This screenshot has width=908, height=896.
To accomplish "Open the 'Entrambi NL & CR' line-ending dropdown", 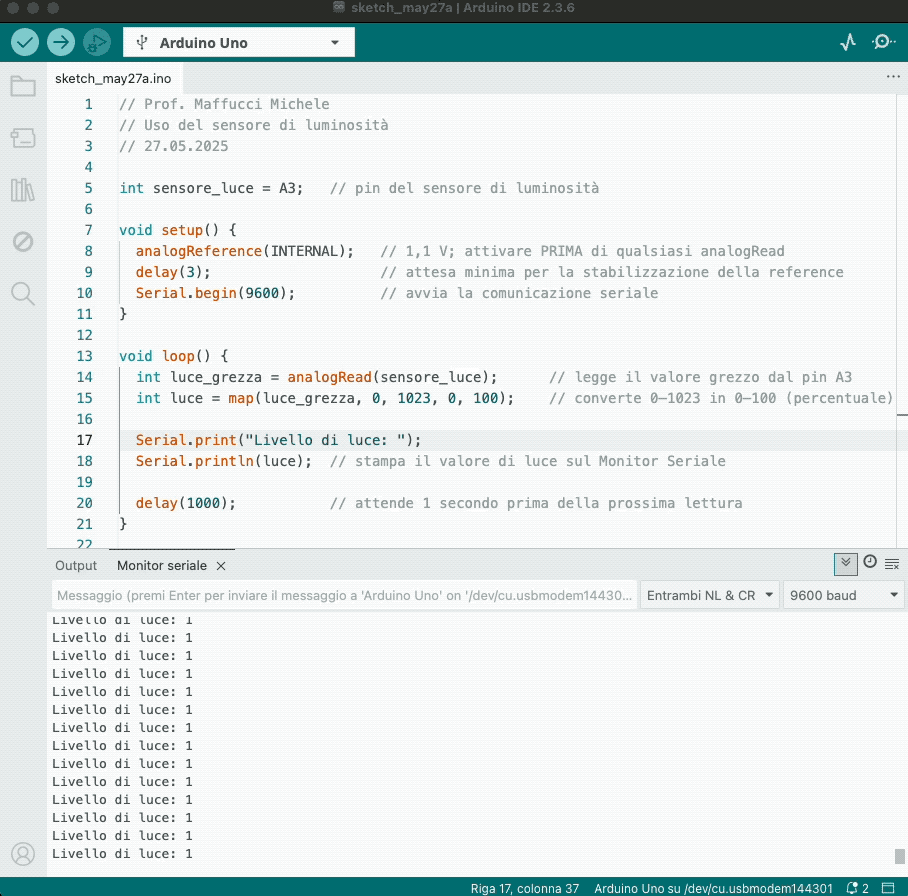I will pos(710,595).
